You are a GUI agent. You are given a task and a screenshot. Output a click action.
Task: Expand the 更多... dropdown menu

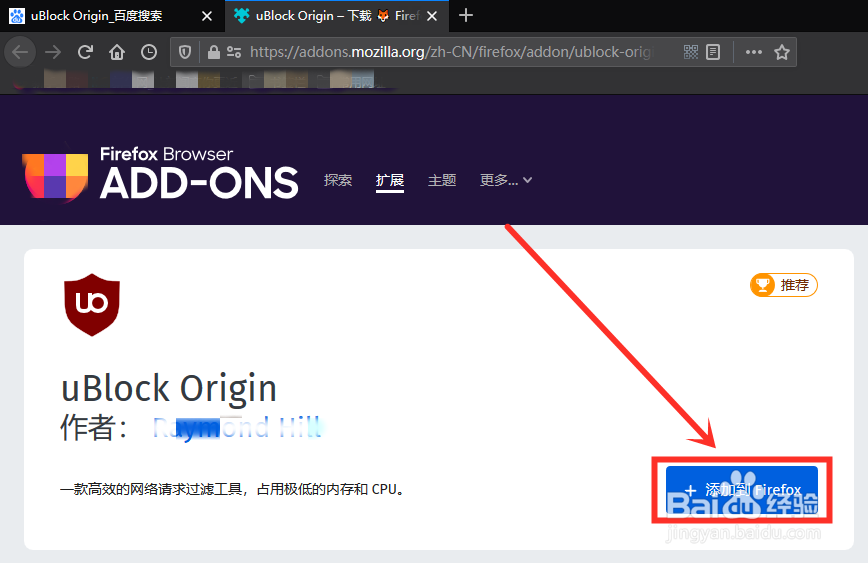[x=506, y=180]
